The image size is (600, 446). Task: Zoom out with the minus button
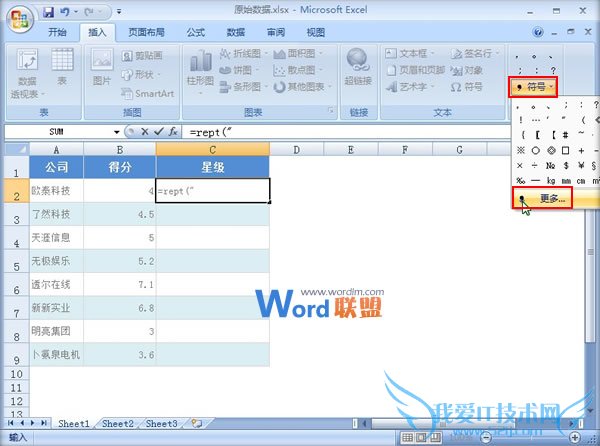point(486,437)
